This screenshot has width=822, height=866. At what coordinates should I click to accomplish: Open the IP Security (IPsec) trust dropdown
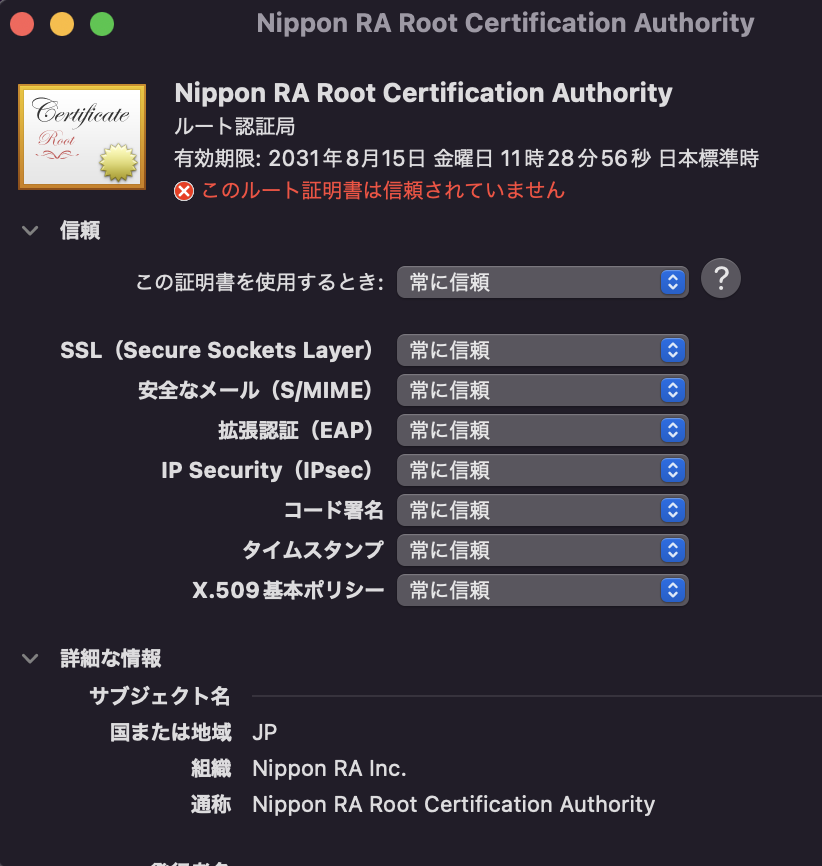pyautogui.click(x=542, y=470)
